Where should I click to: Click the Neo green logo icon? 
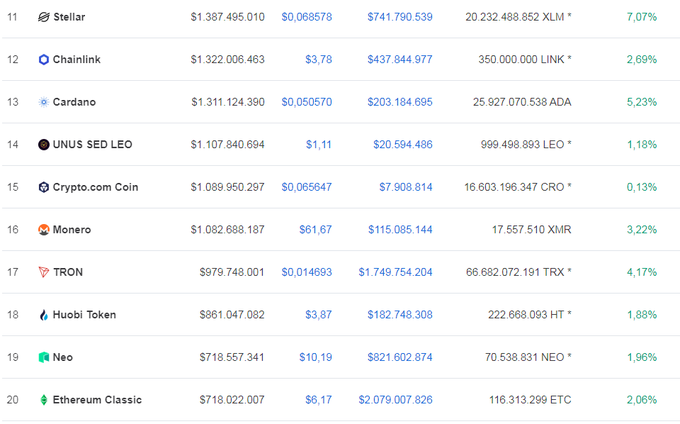point(43,357)
